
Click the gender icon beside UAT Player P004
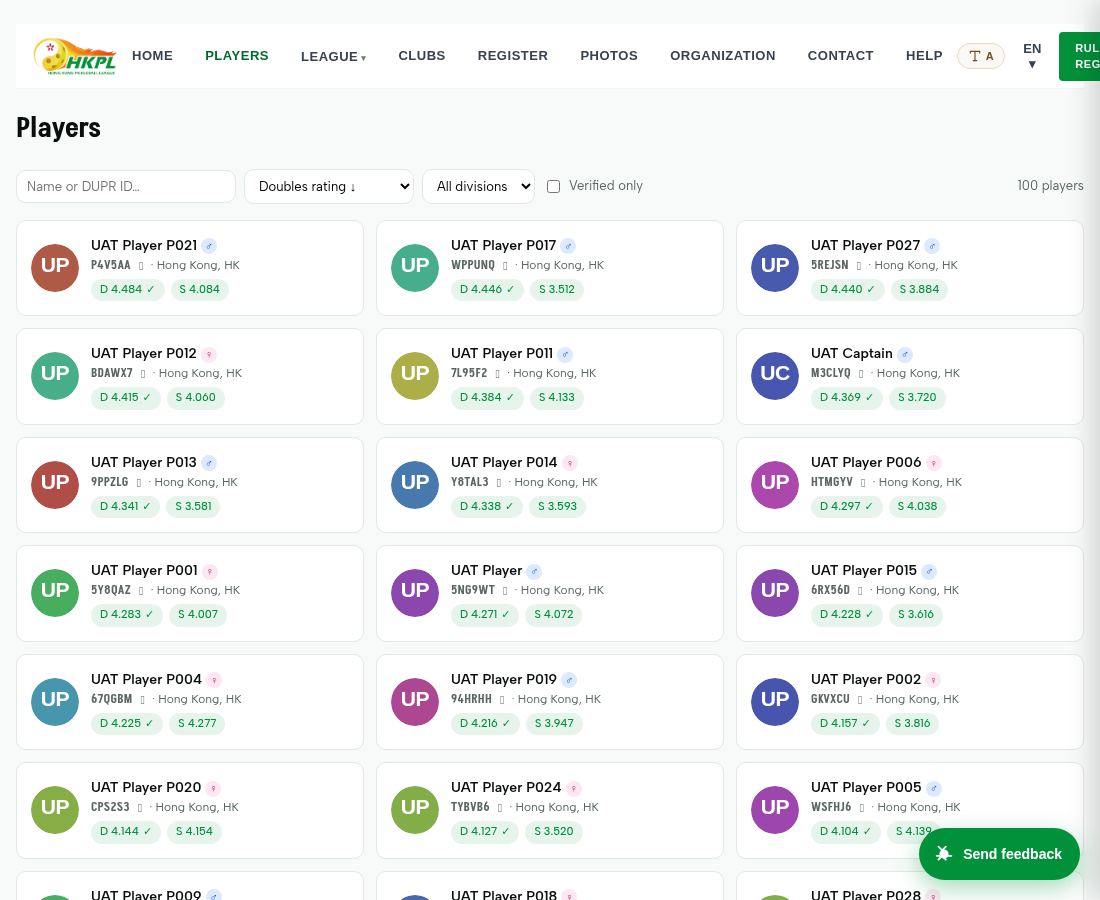214,680
